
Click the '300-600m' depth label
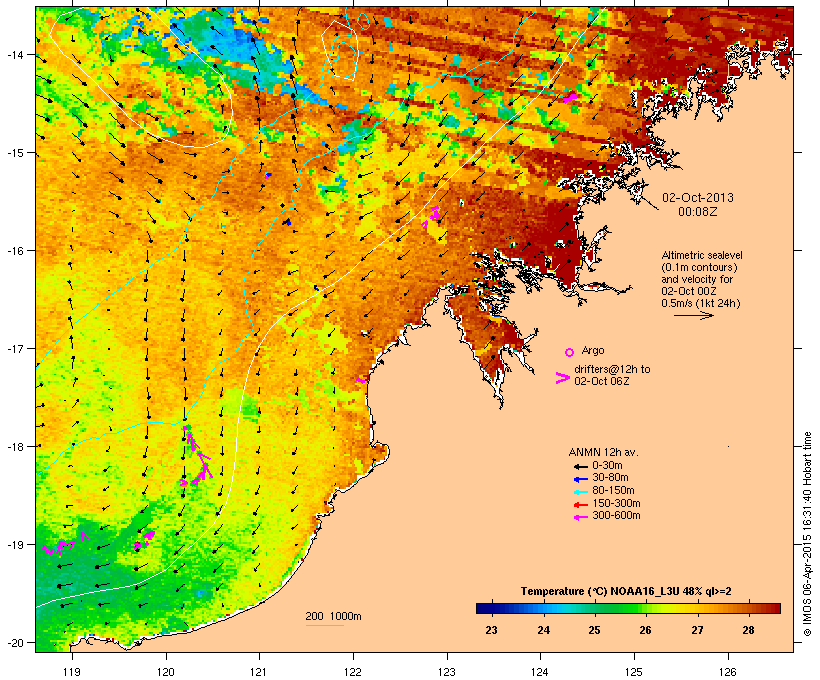coord(616,516)
